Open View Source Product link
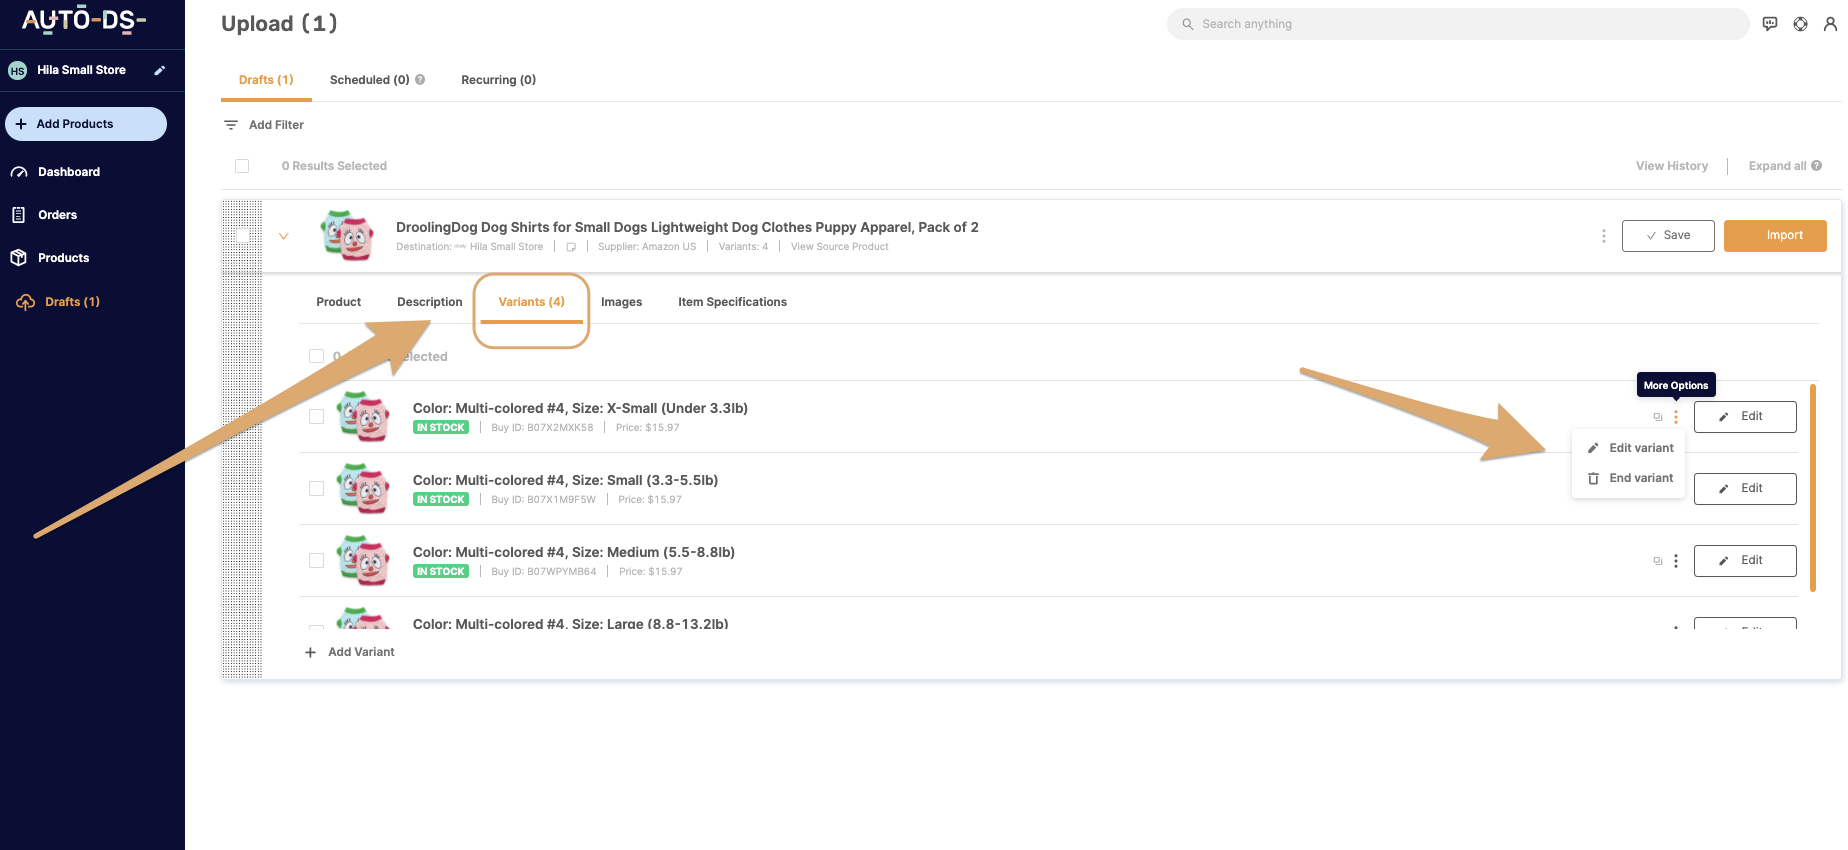The image size is (1848, 850). (x=839, y=247)
